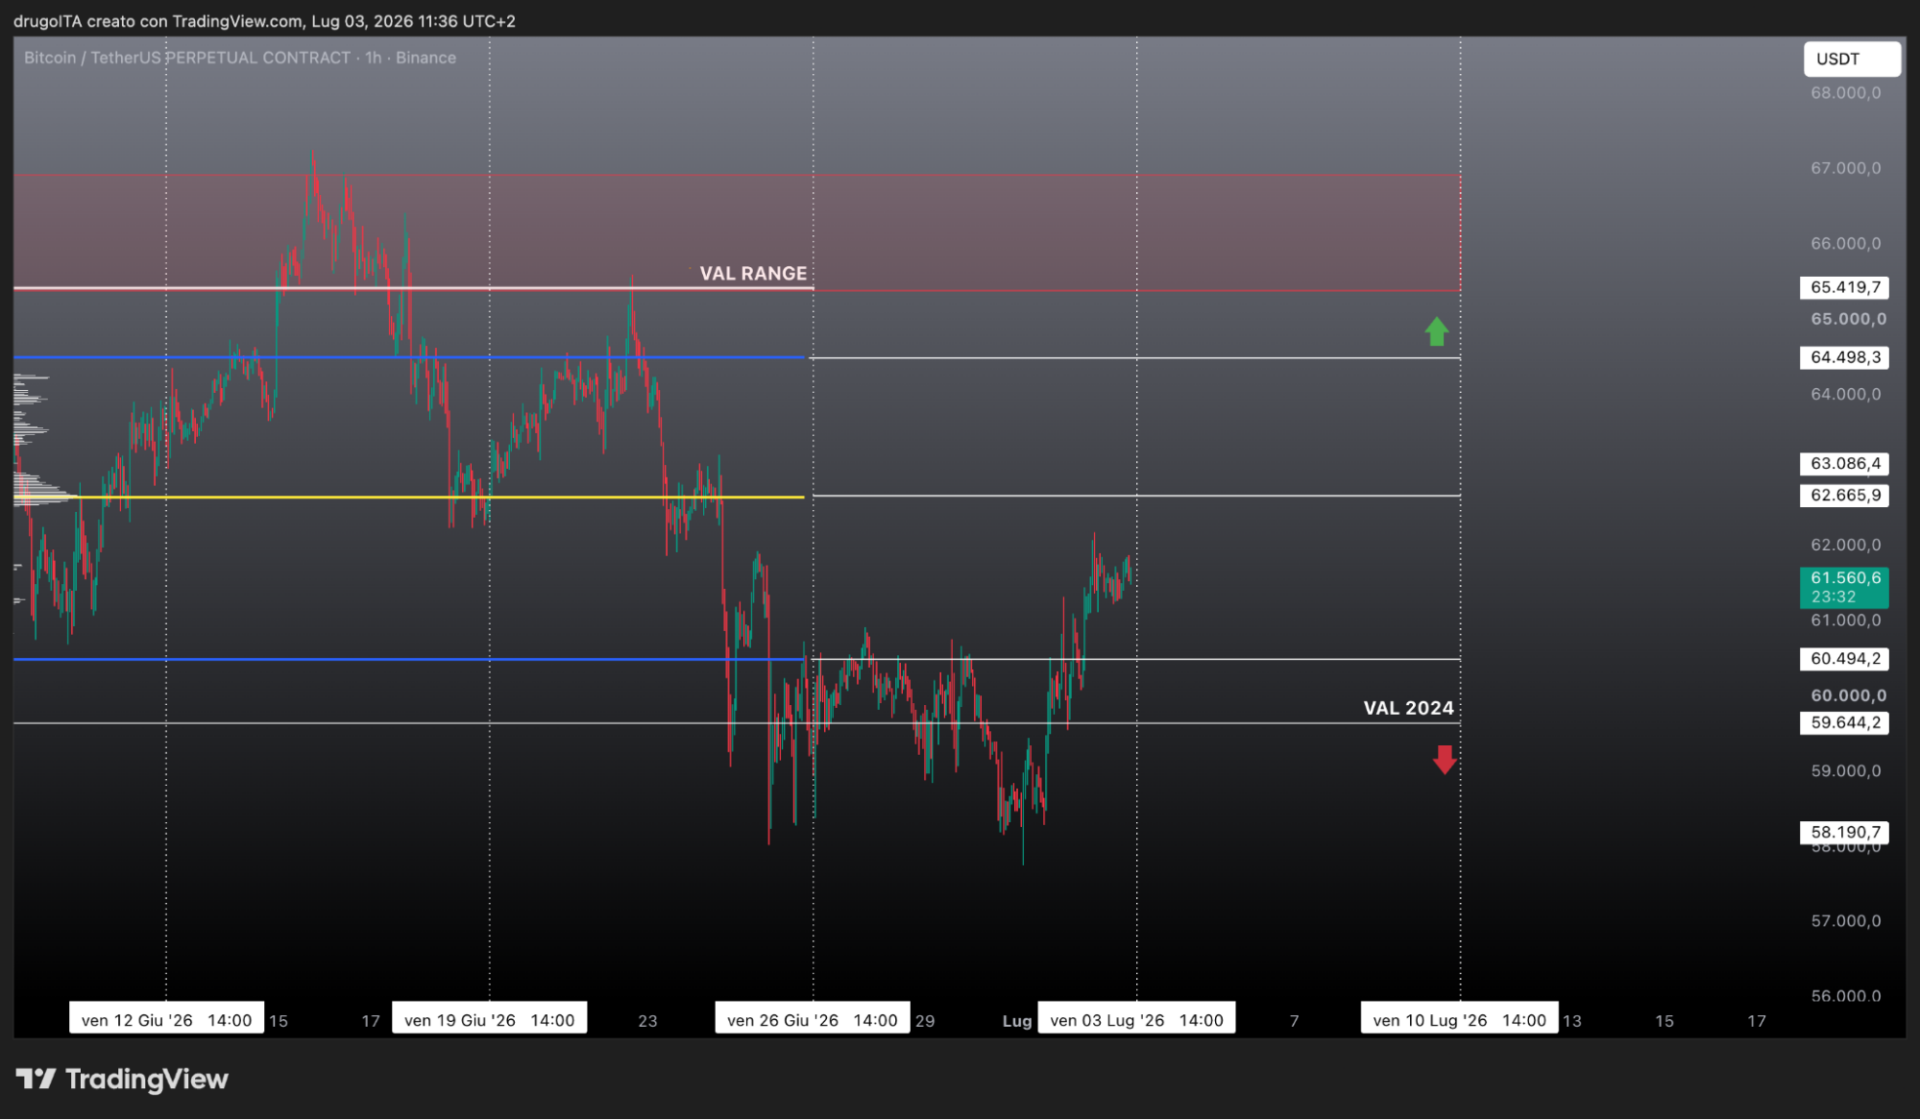Click the 60.494,2 price label
This screenshot has height=1120, width=1920.
coord(1844,658)
